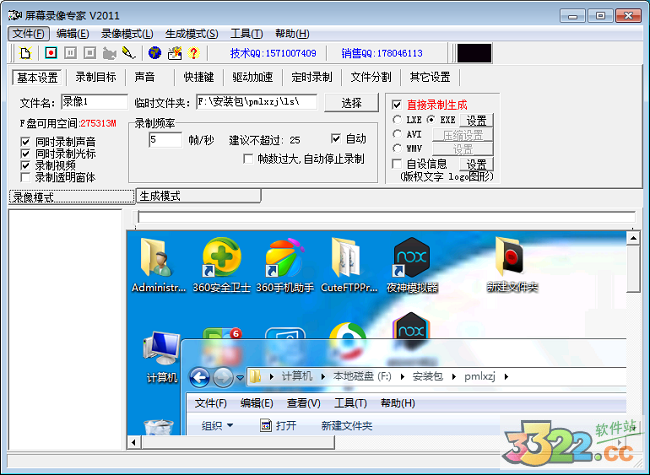
Task: Select the AVI format radio button
Action: (x=398, y=134)
